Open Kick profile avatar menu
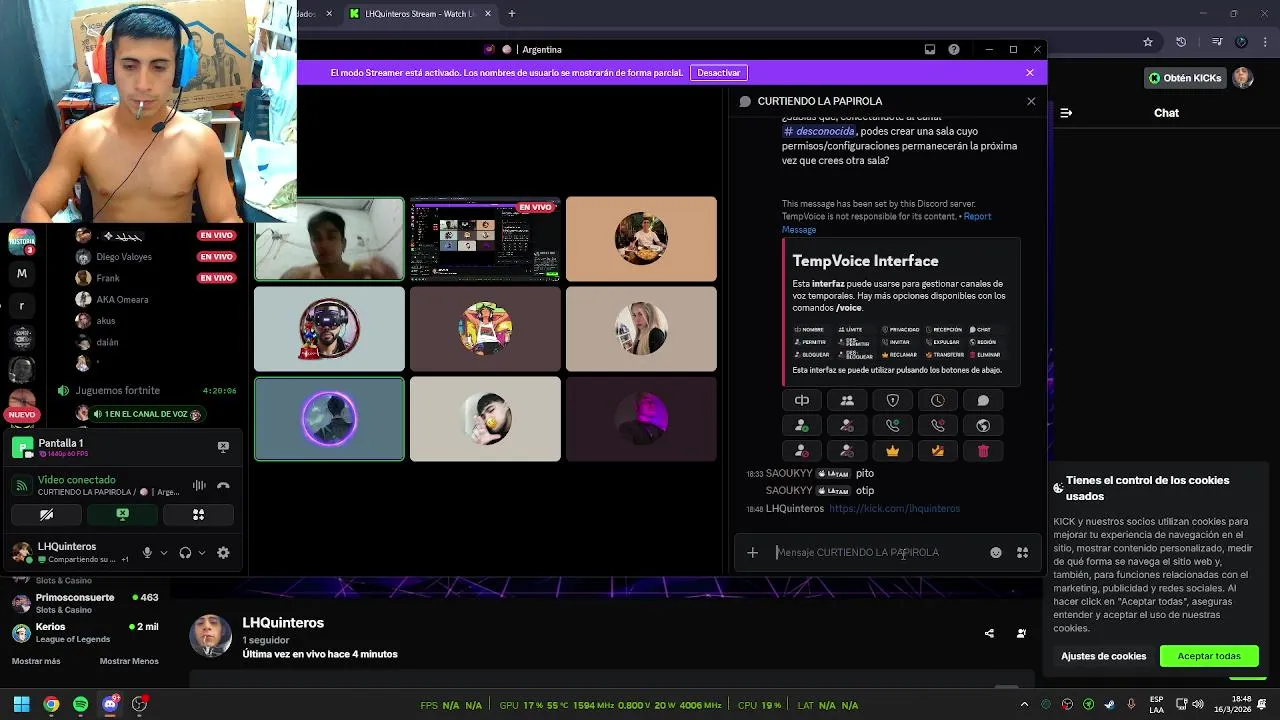The height and width of the screenshot is (720, 1280). pyautogui.click(x=1243, y=78)
